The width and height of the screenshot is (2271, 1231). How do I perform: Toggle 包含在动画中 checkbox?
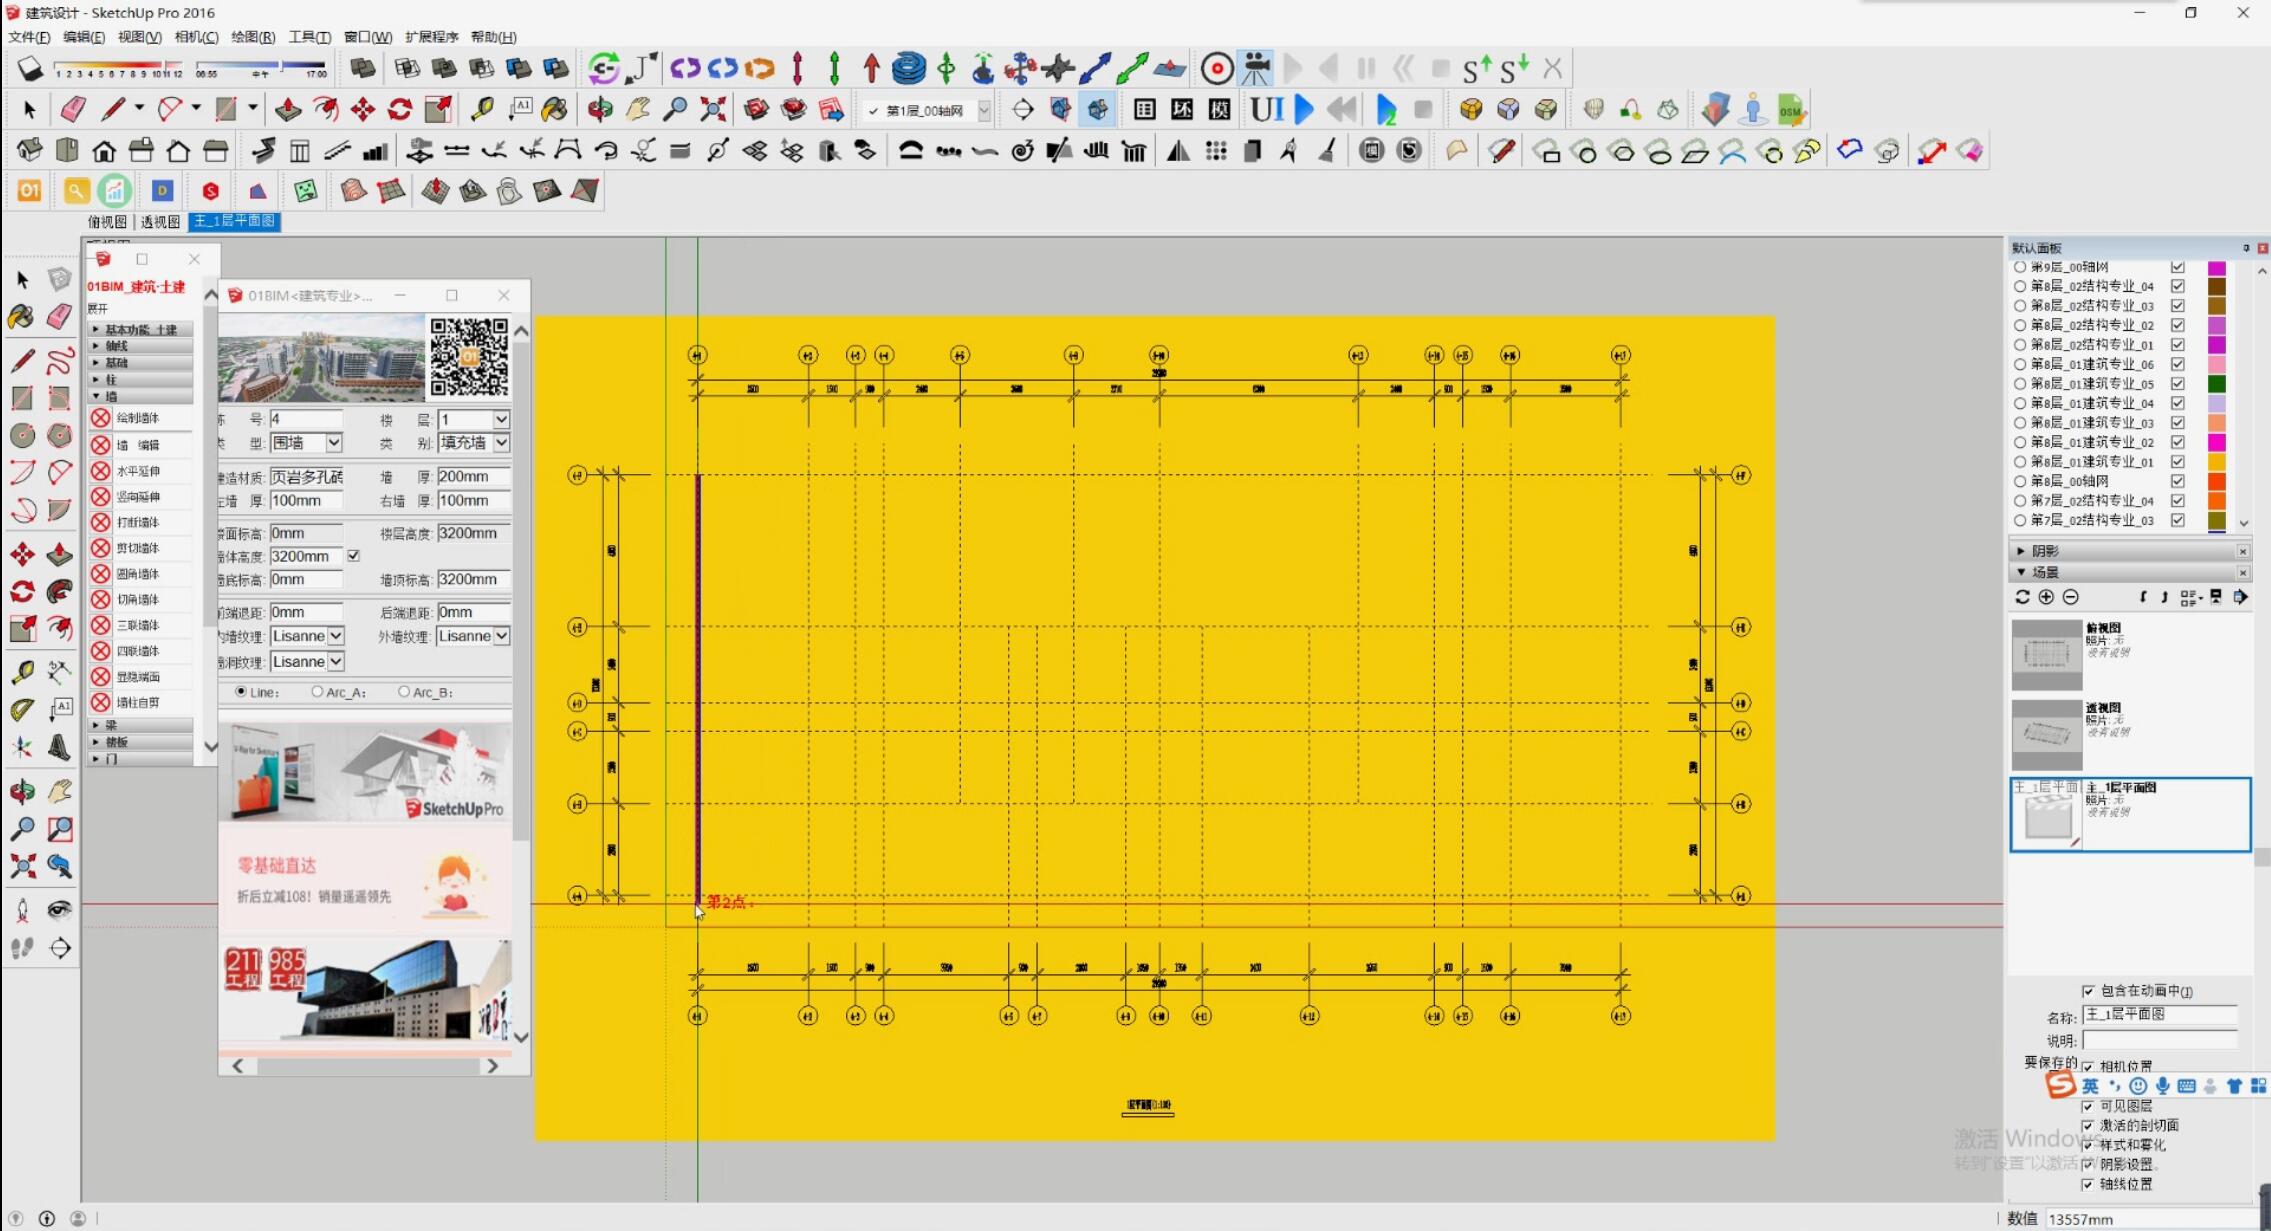click(2088, 991)
